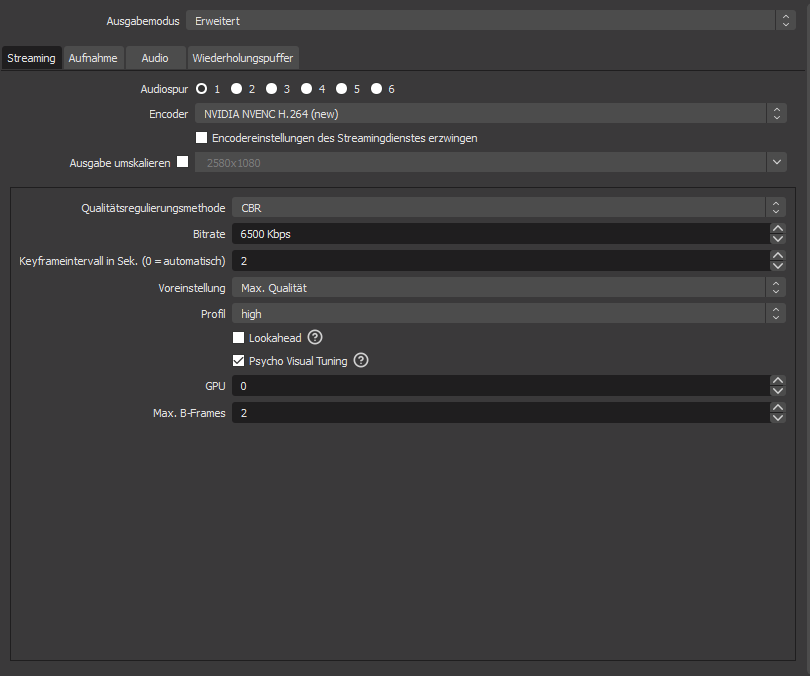Open the Wiederholungspuffer tab
810x676 pixels.
(242, 58)
